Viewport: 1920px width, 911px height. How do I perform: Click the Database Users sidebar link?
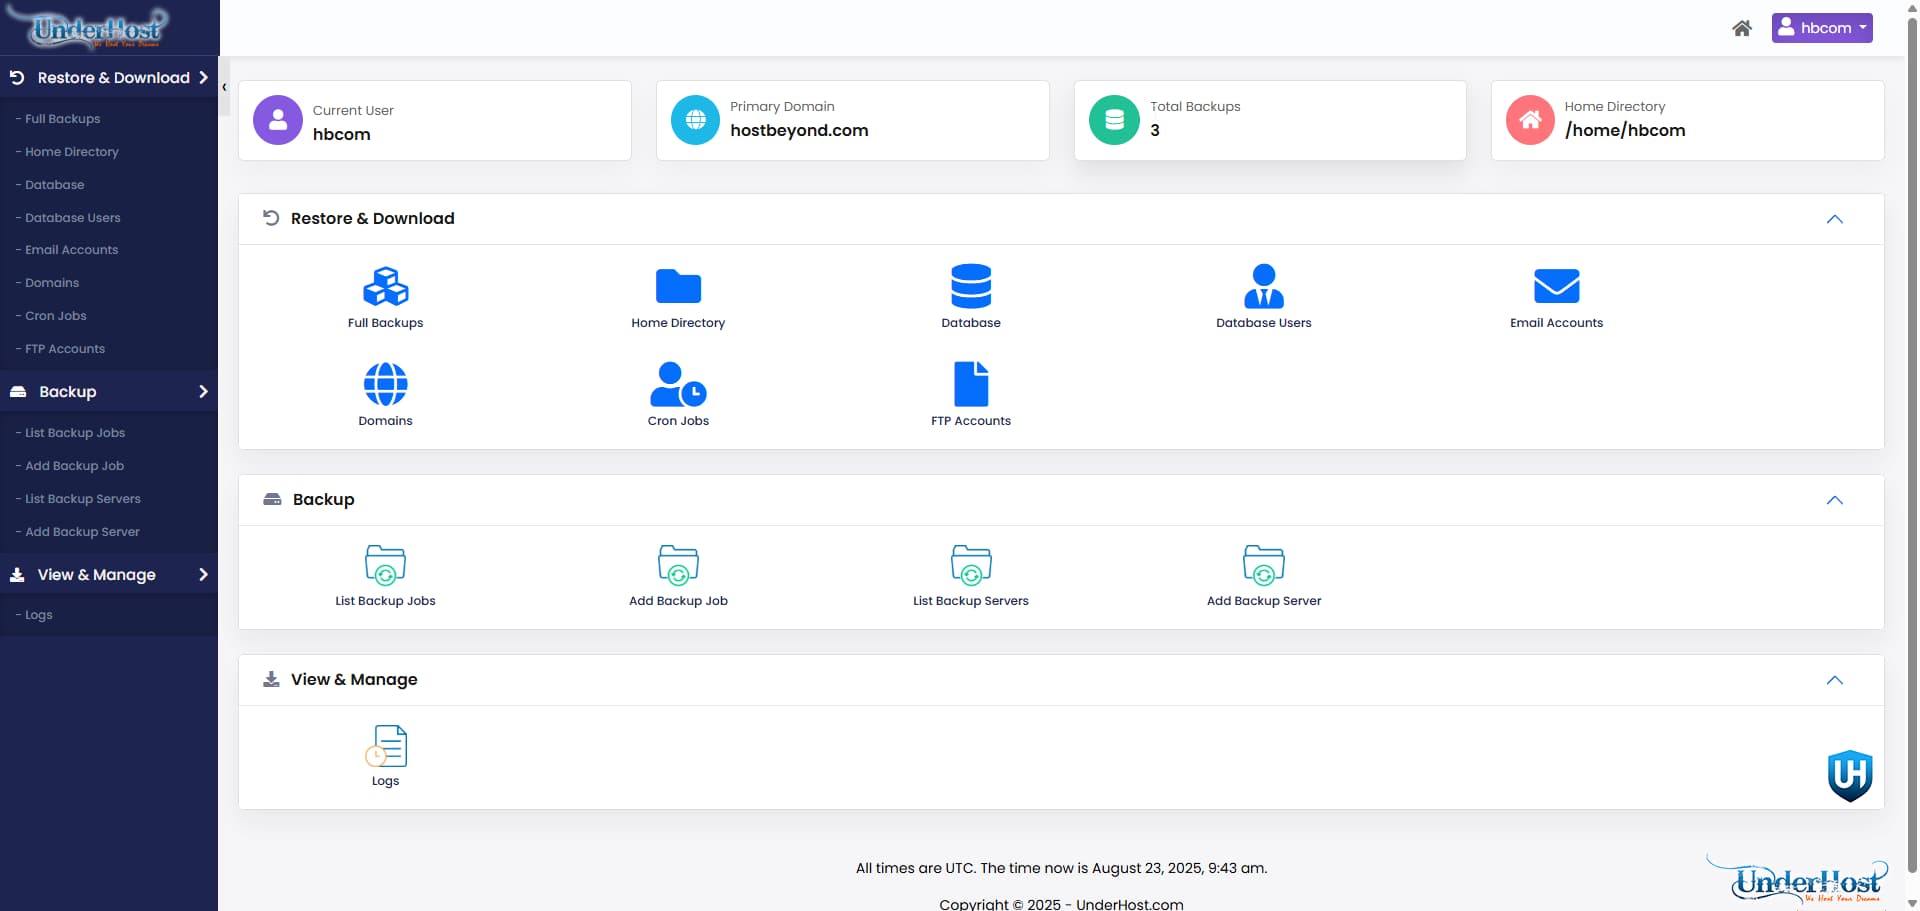click(x=72, y=218)
